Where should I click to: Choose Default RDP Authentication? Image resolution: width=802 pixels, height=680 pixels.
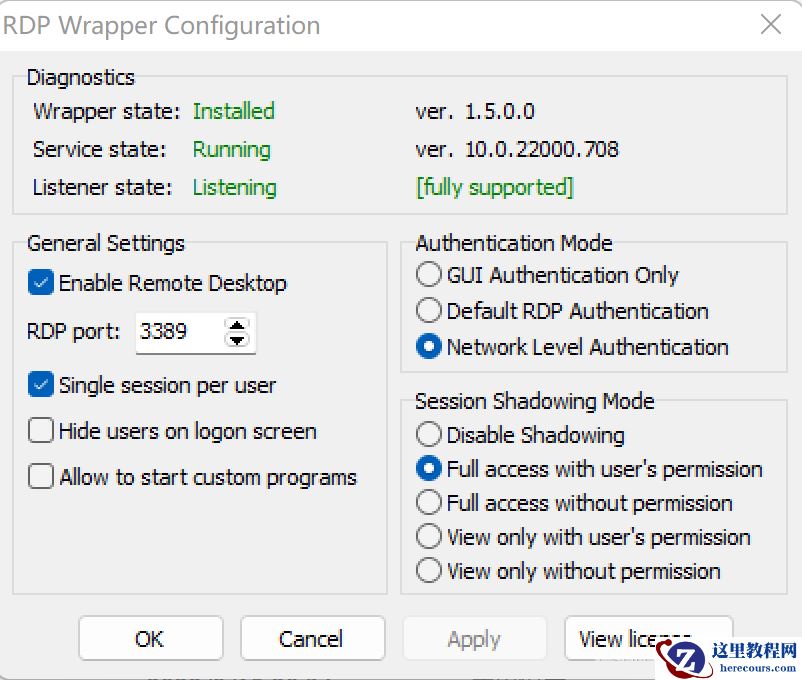point(428,310)
